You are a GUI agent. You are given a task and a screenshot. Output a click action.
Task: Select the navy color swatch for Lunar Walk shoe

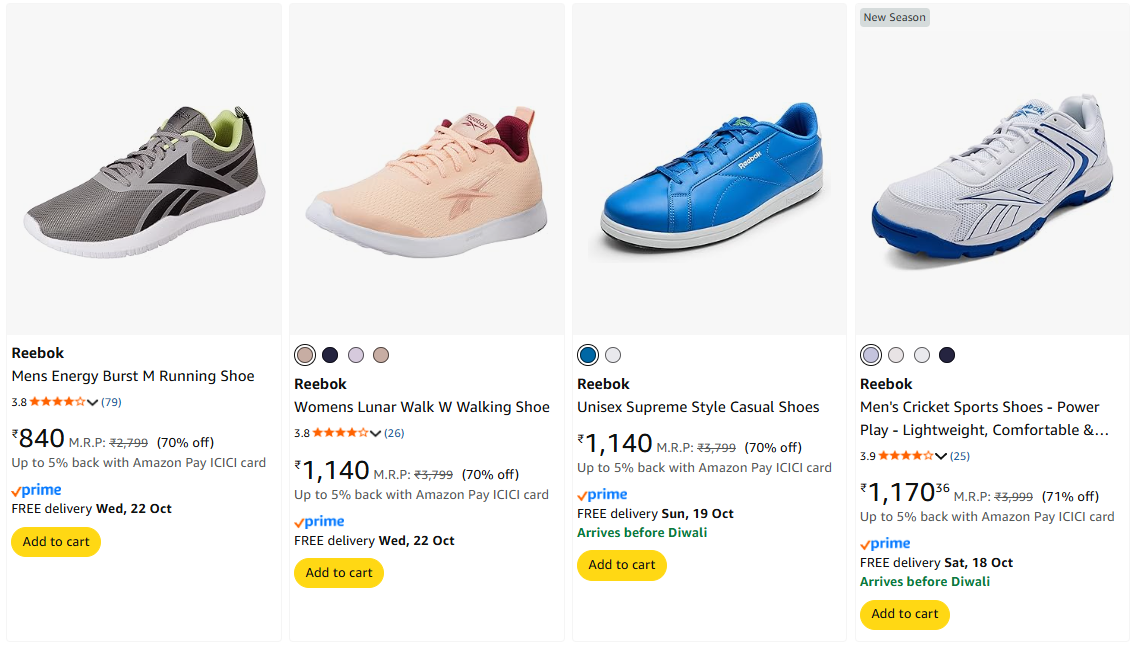tap(330, 355)
